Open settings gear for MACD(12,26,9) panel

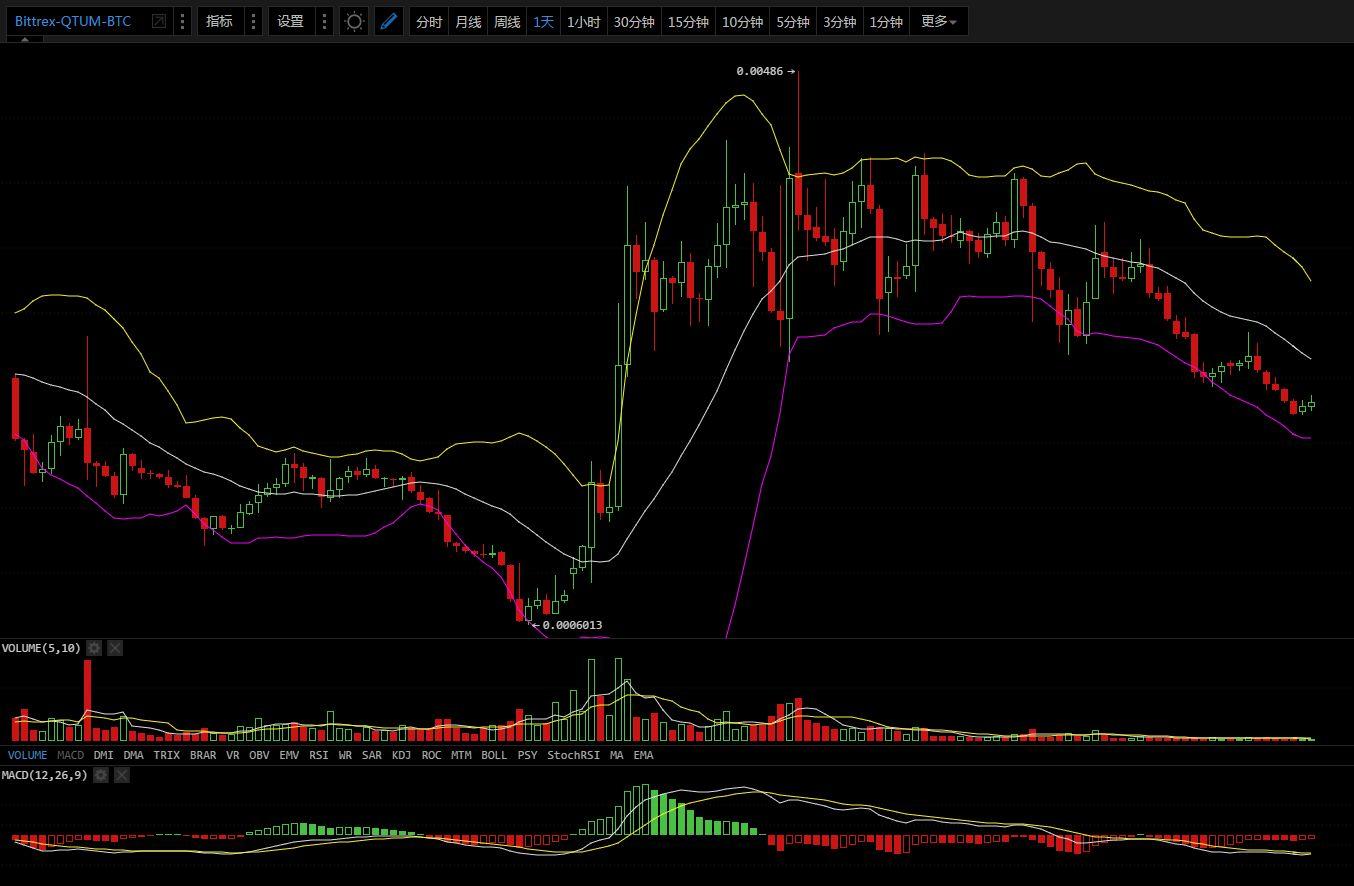tap(101, 775)
